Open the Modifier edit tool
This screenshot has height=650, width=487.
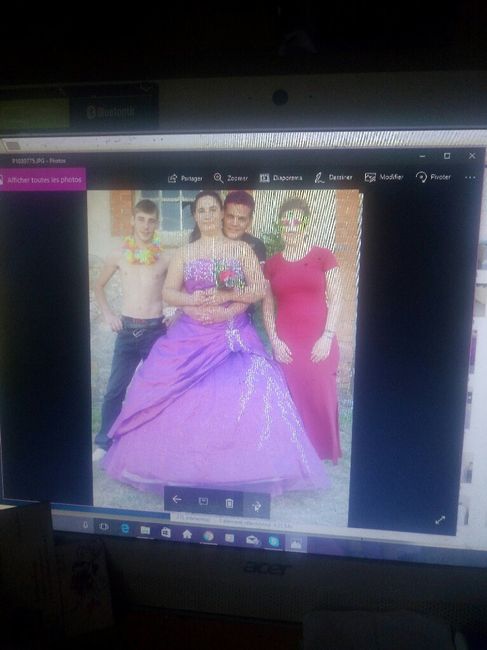[x=384, y=177]
